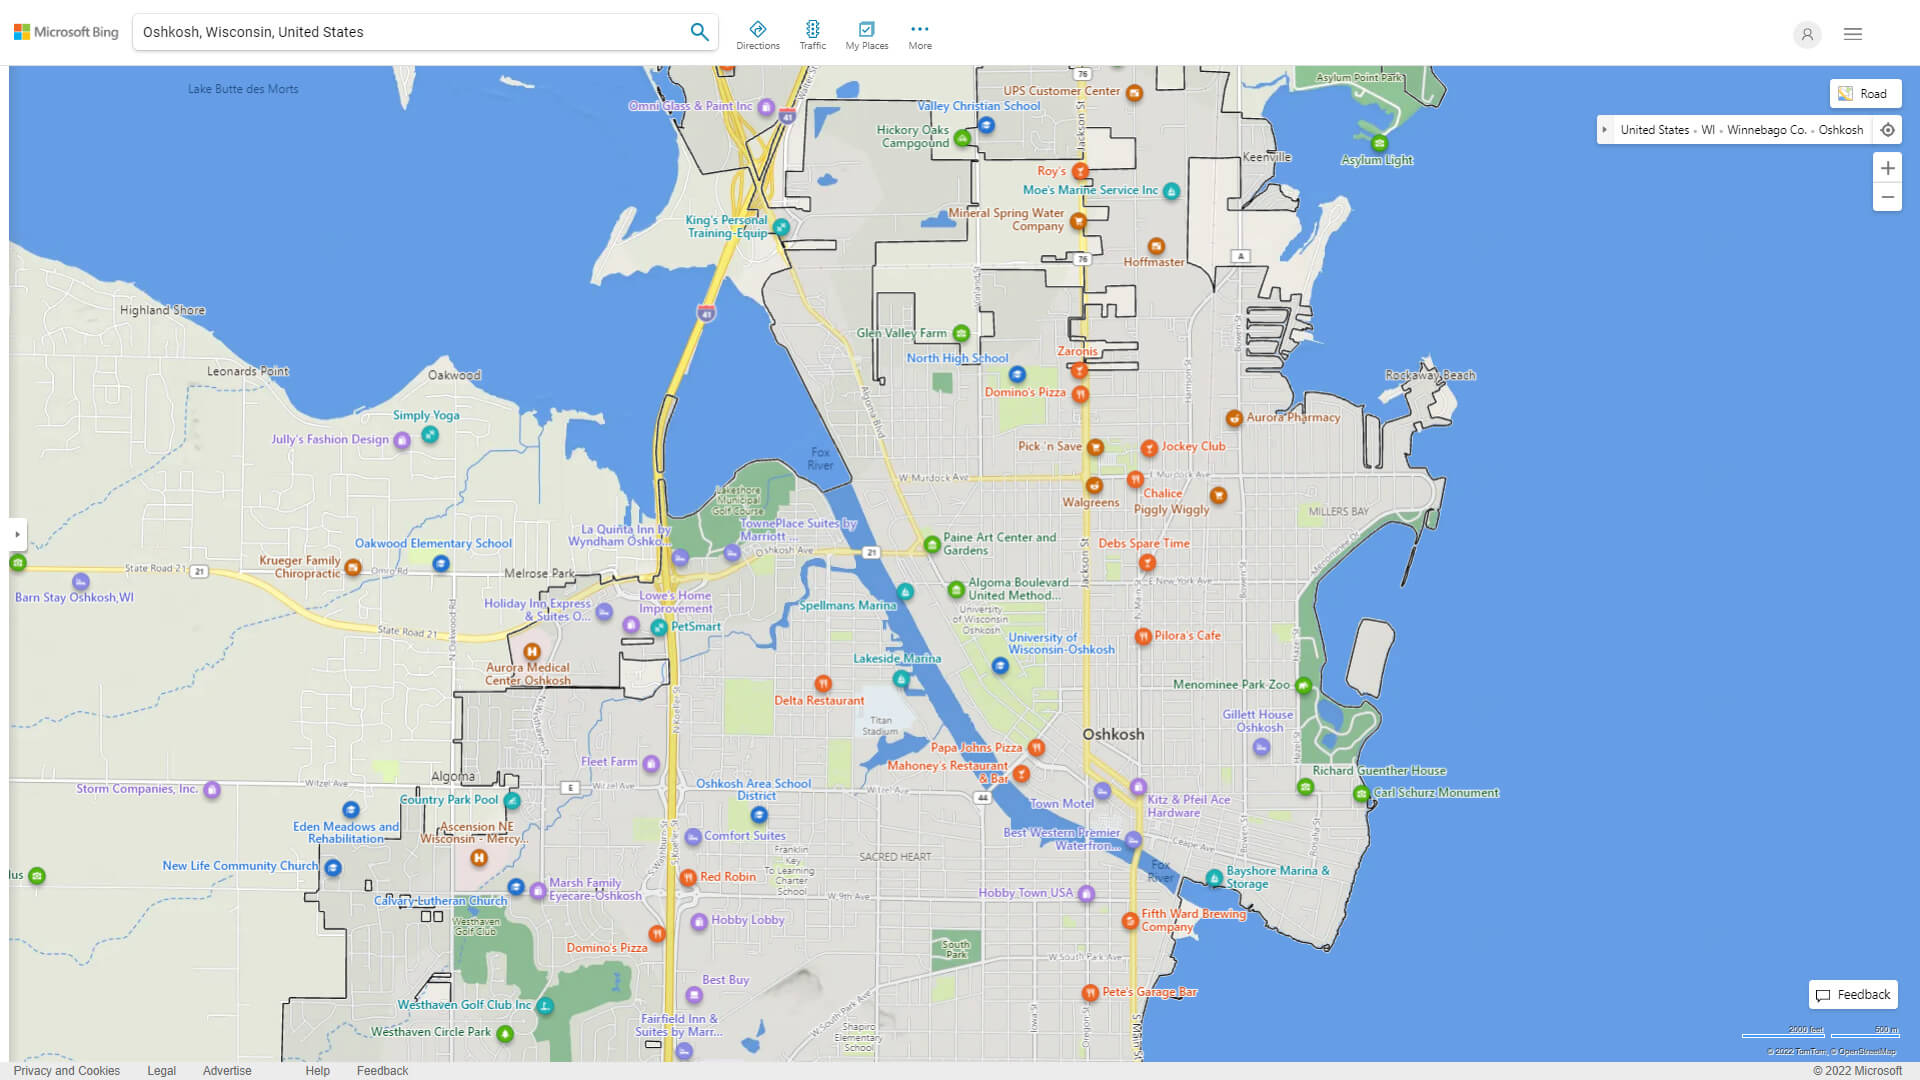
Task: Open the hamburger settings menu
Action: [x=1852, y=34]
